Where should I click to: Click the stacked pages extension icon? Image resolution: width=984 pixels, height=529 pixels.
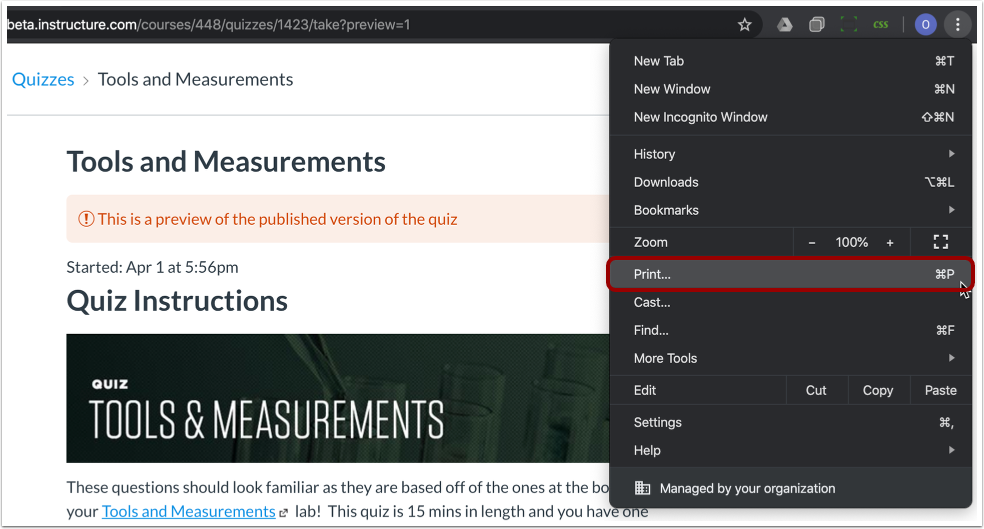pos(816,24)
